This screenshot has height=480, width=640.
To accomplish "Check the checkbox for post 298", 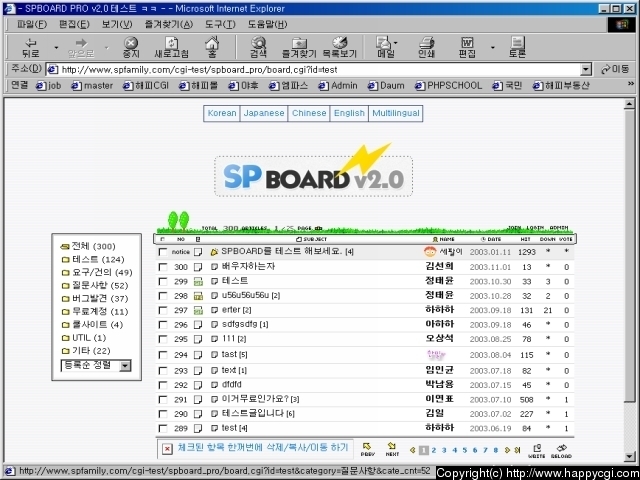I will tap(163, 296).
